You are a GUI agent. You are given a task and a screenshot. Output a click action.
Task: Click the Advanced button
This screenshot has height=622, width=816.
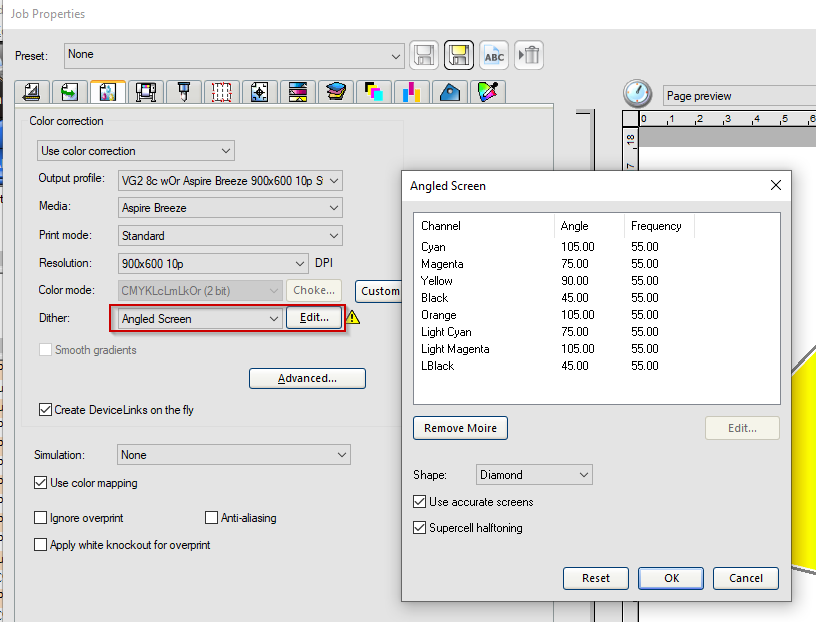click(x=307, y=378)
